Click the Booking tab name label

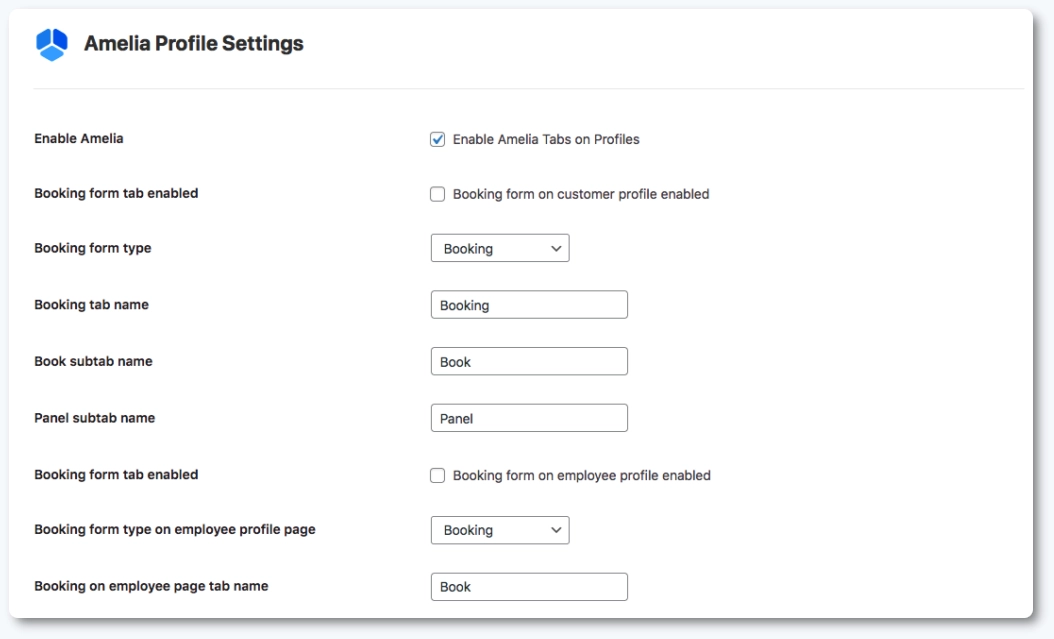[x=91, y=305]
